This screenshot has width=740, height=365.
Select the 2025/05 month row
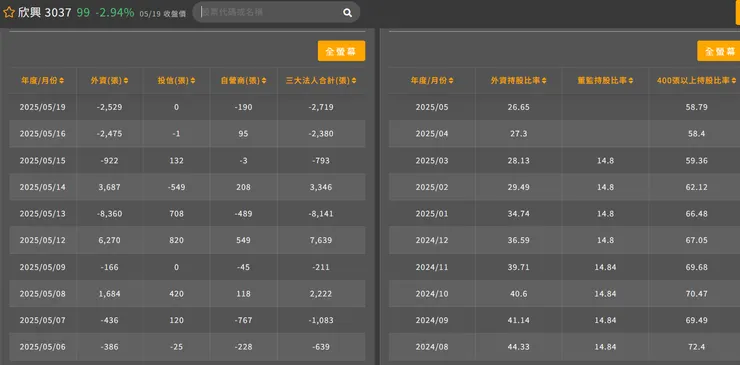pyautogui.click(x=564, y=107)
